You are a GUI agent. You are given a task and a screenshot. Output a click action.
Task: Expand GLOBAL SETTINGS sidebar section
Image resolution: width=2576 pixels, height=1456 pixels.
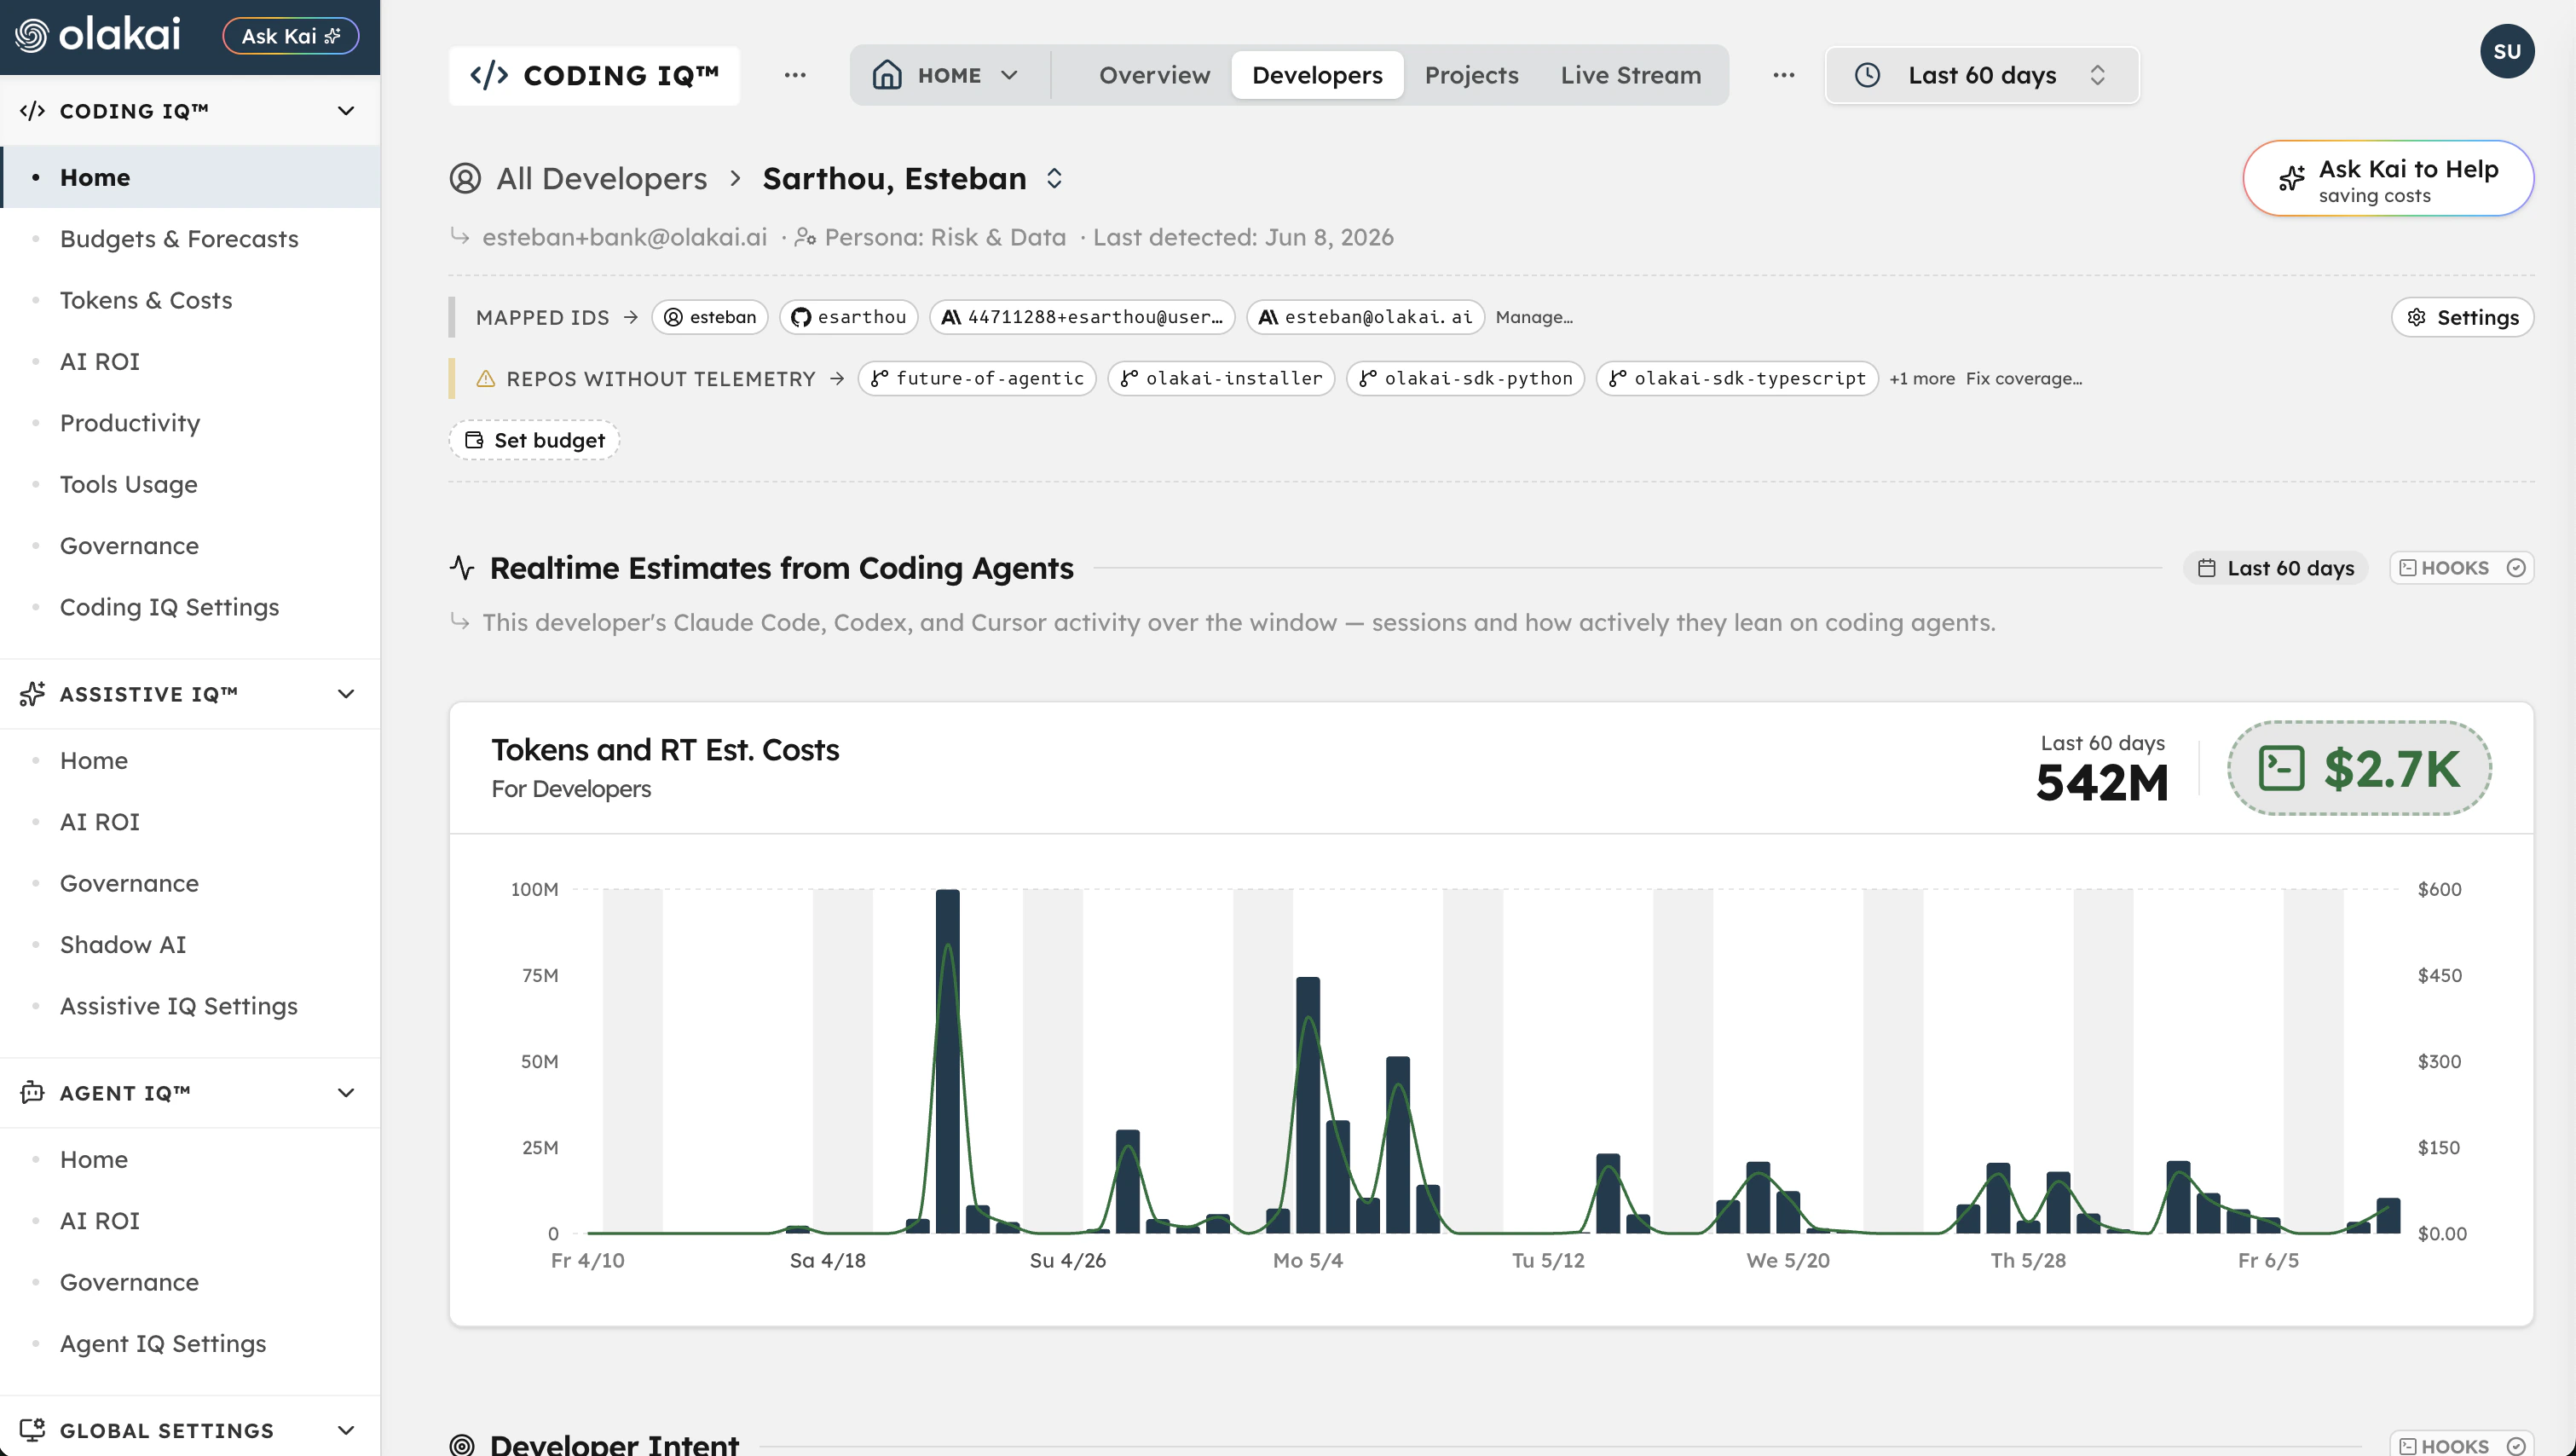pos(346,1430)
